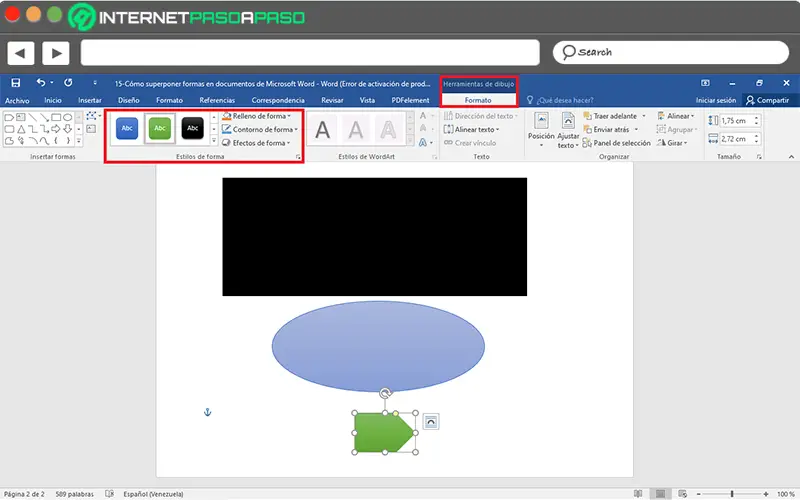Viewport: 800px width, 500px height.
Task: Select the blue oval shape in the document
Action: 378,346
